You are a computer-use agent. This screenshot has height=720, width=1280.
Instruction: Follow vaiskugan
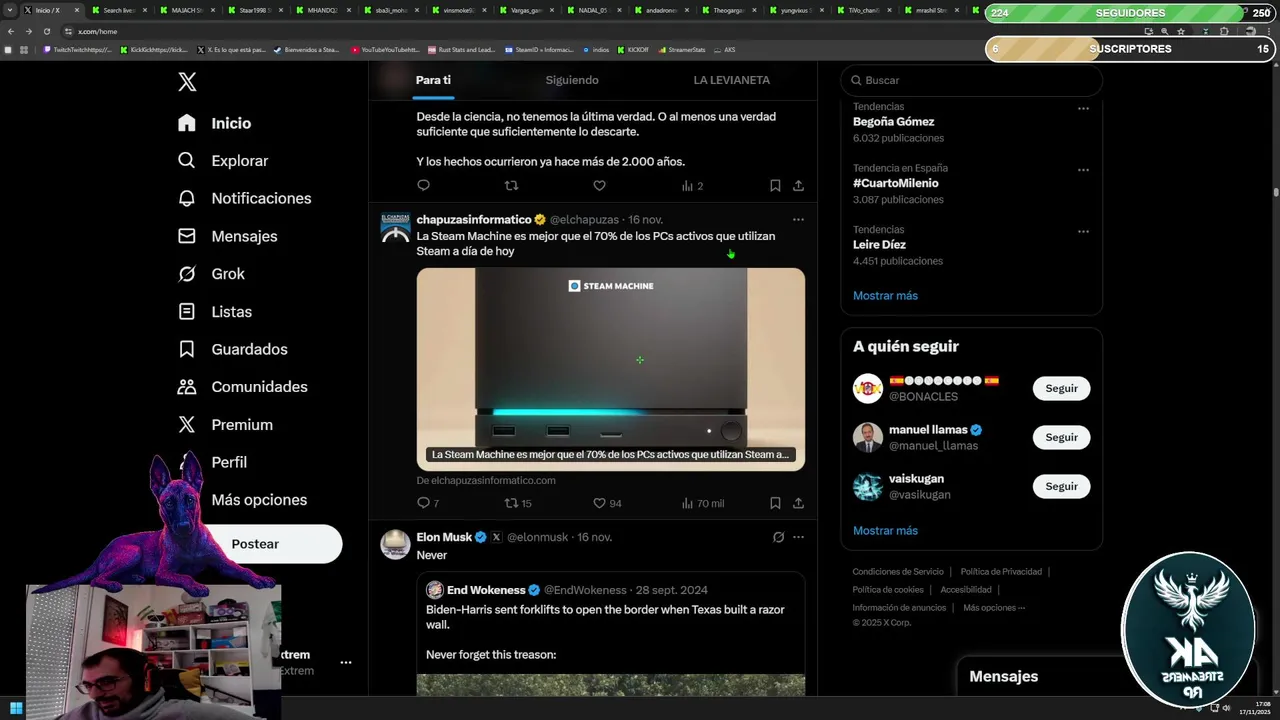click(1061, 486)
